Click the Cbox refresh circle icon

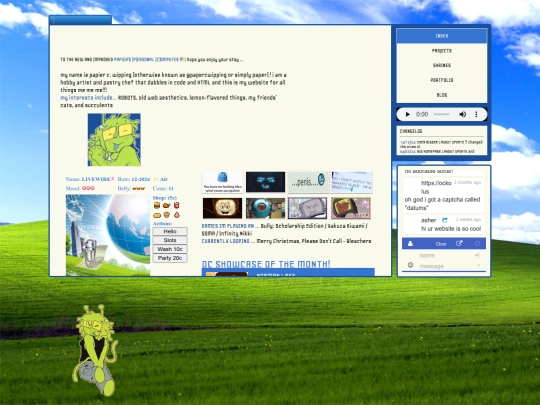click(477, 243)
